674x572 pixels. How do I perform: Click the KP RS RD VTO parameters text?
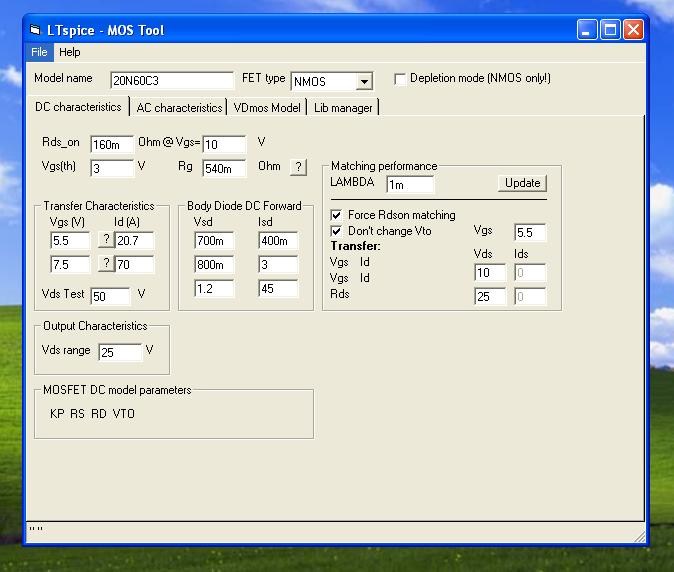click(92, 413)
